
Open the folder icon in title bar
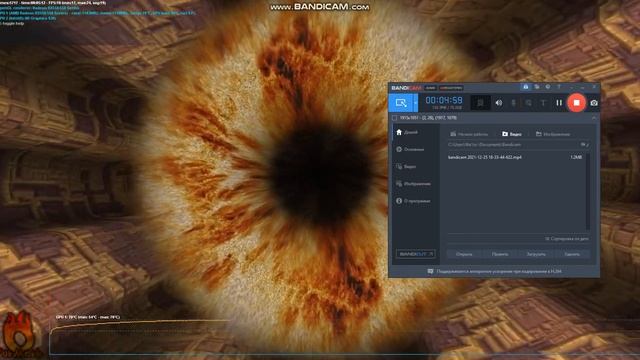(x=537, y=87)
